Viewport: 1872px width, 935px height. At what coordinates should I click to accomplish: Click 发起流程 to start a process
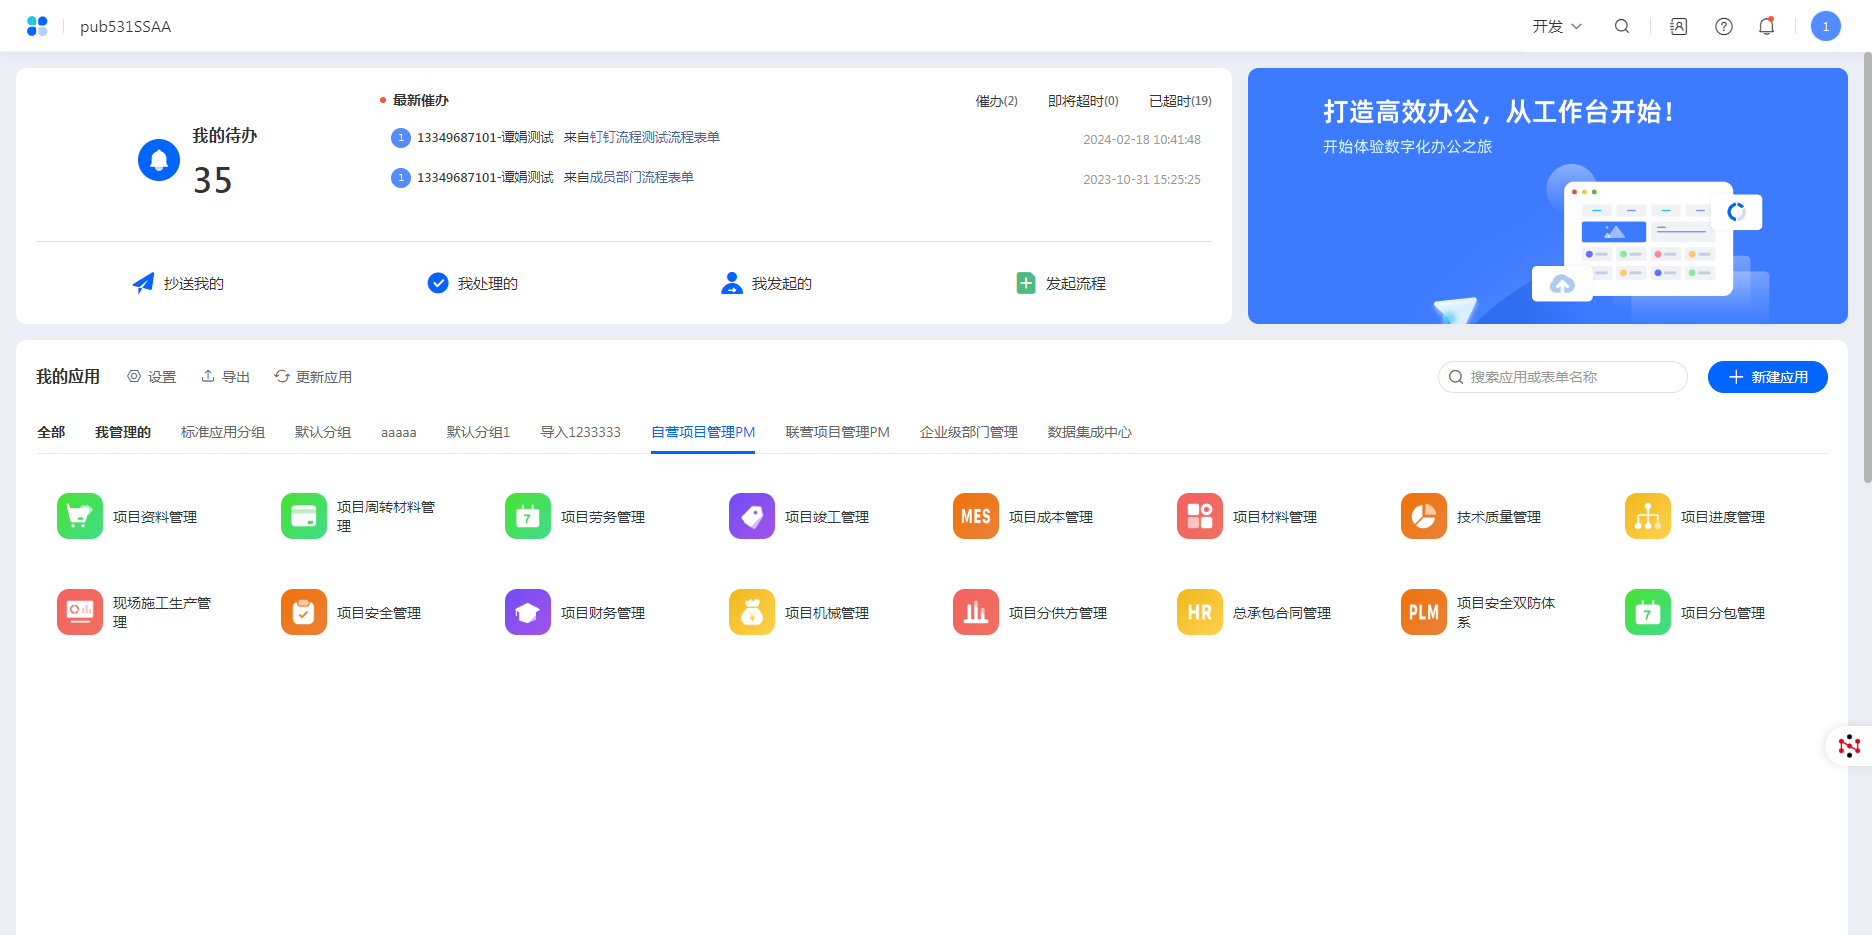click(x=1061, y=284)
